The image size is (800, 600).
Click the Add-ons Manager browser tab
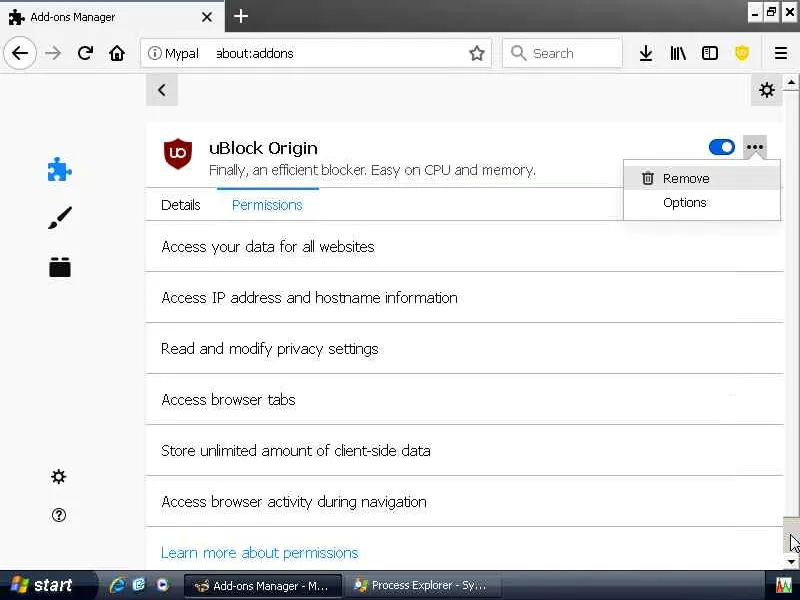(111, 17)
